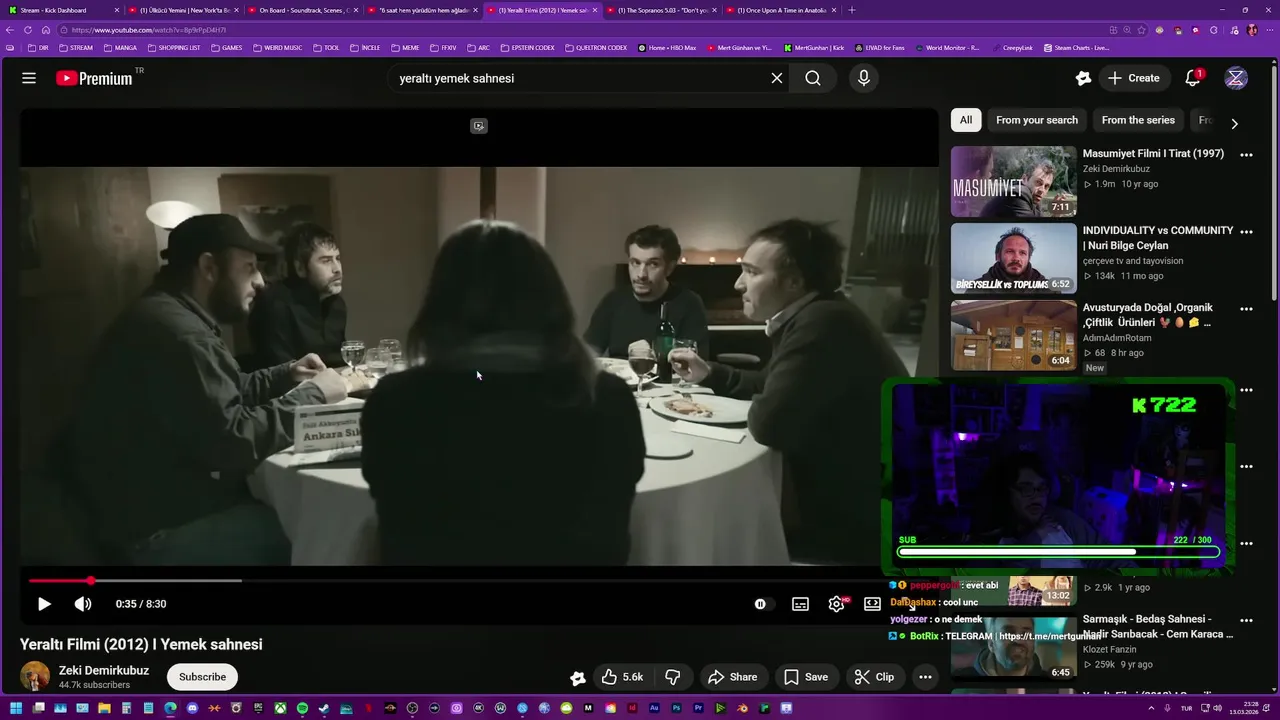Open the SHOPPING LIST bookmarks folder
1280x720 pixels.
(174, 47)
